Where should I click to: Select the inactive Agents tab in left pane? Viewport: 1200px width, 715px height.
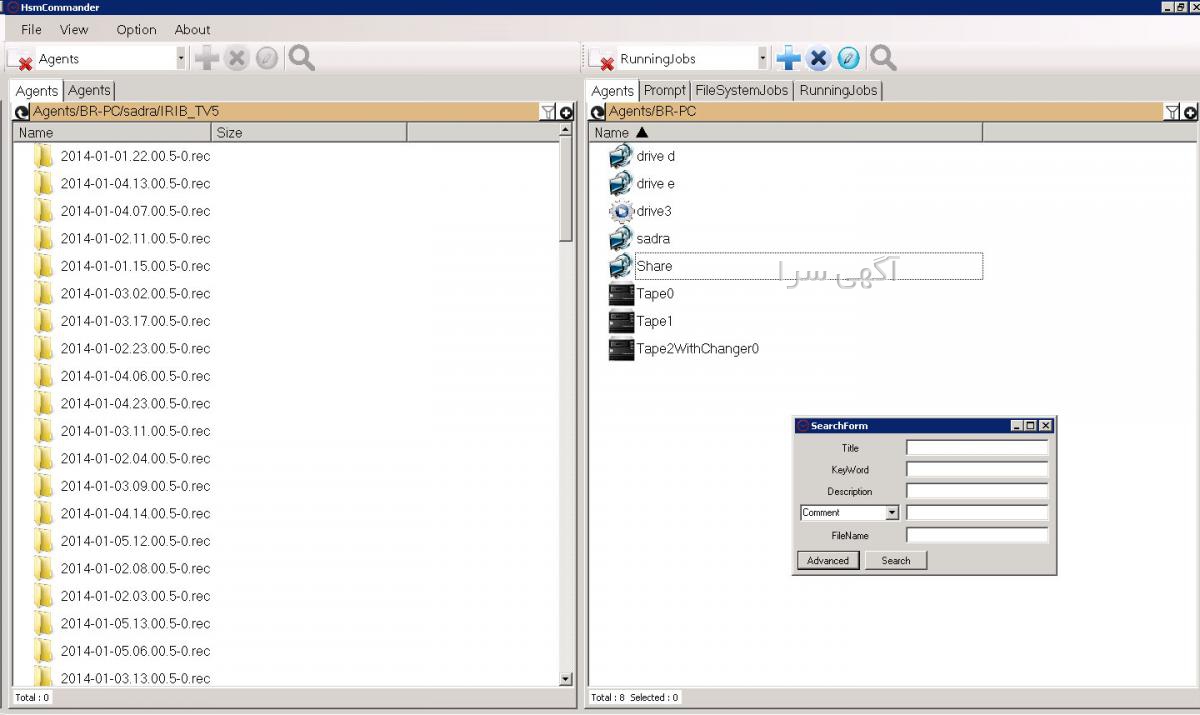pyautogui.click(x=89, y=90)
